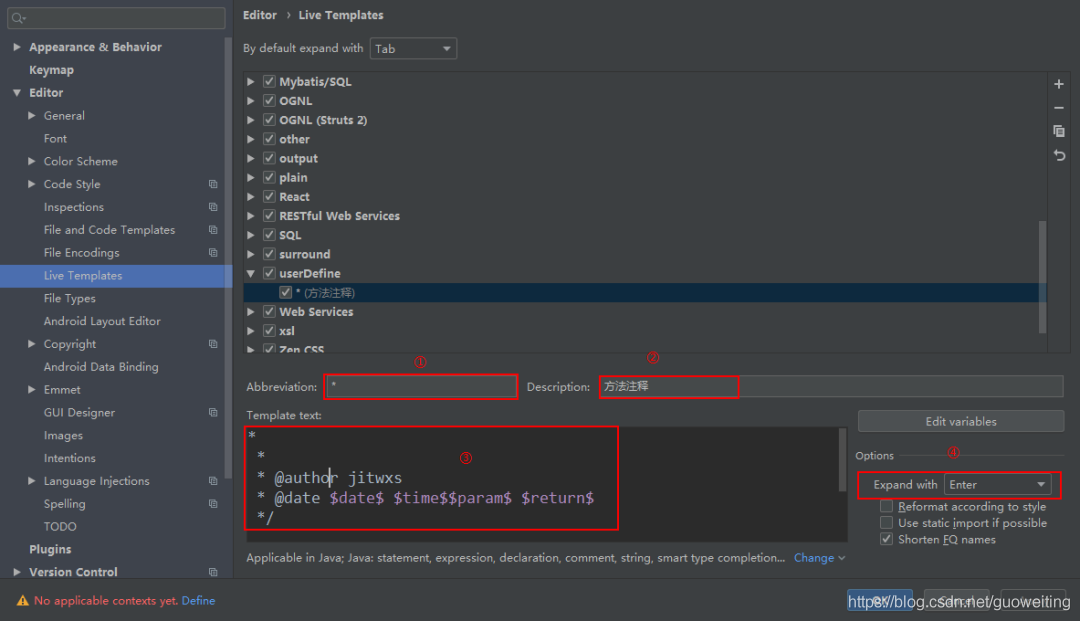Click the Inspections project-level settings icon
Image resolution: width=1080 pixels, height=621 pixels.
point(213,207)
